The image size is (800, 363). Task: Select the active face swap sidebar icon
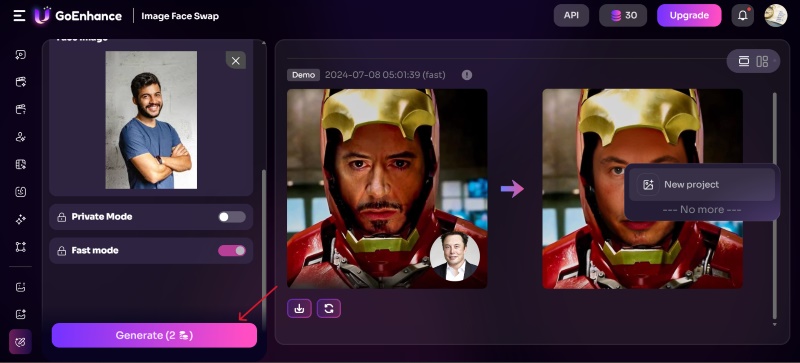(x=20, y=342)
